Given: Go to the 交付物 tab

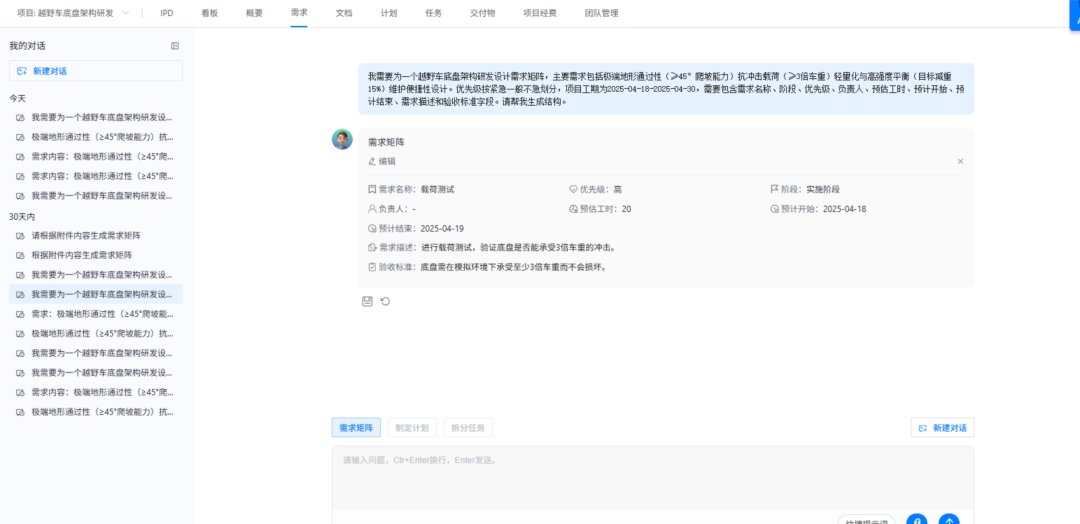Looking at the screenshot, I should (x=482, y=13).
